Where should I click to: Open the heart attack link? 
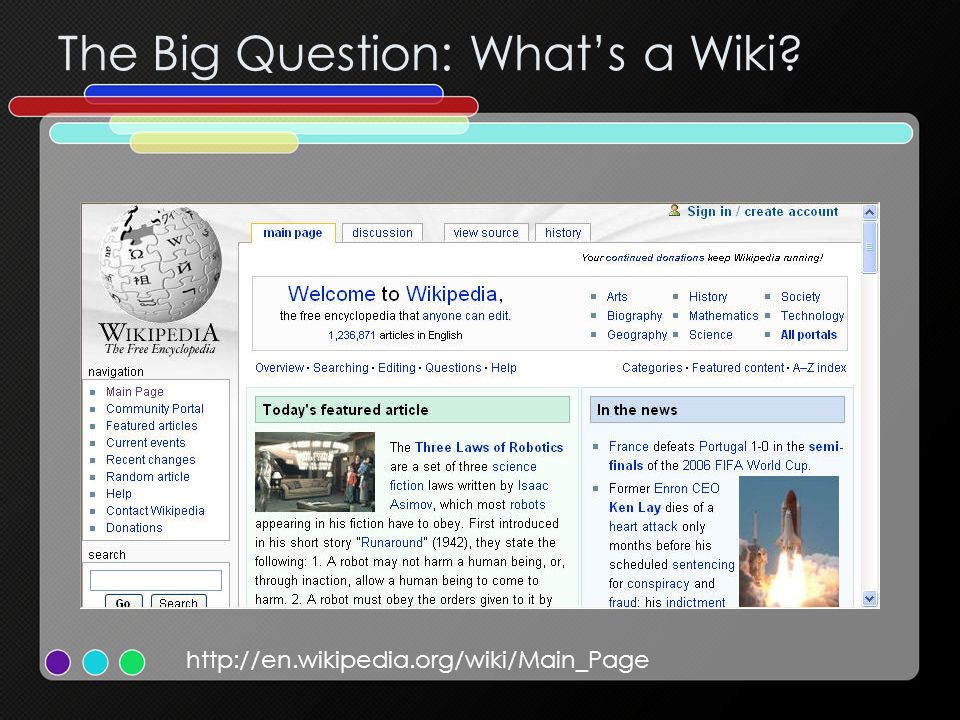click(643, 527)
